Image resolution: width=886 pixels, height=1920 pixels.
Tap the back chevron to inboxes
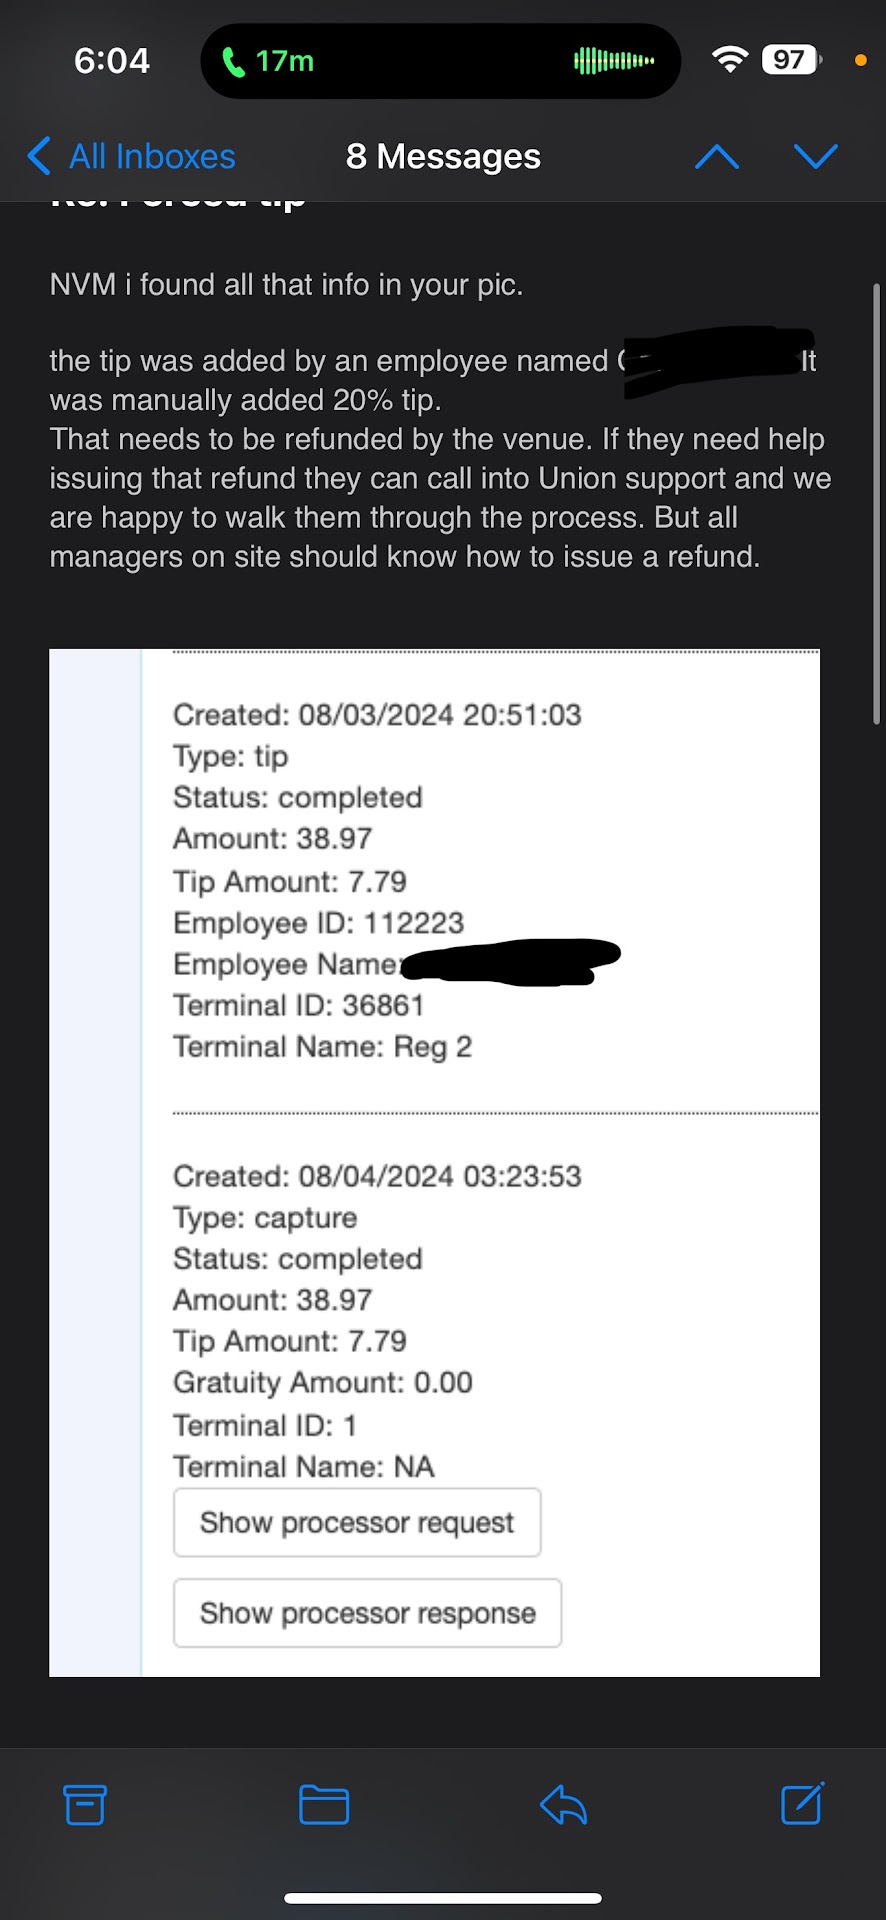[x=39, y=156]
